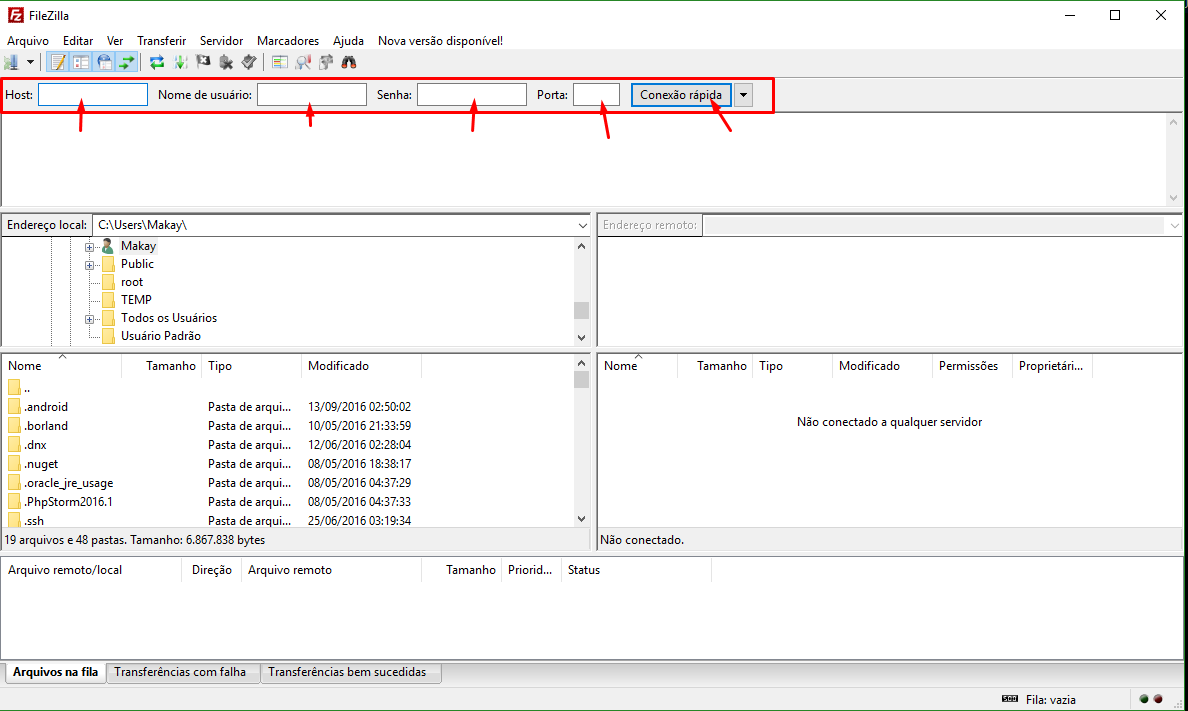Screen dimensions: 1188x711
Task: Click the message log scroll-up arrow
Action: coord(1174,122)
